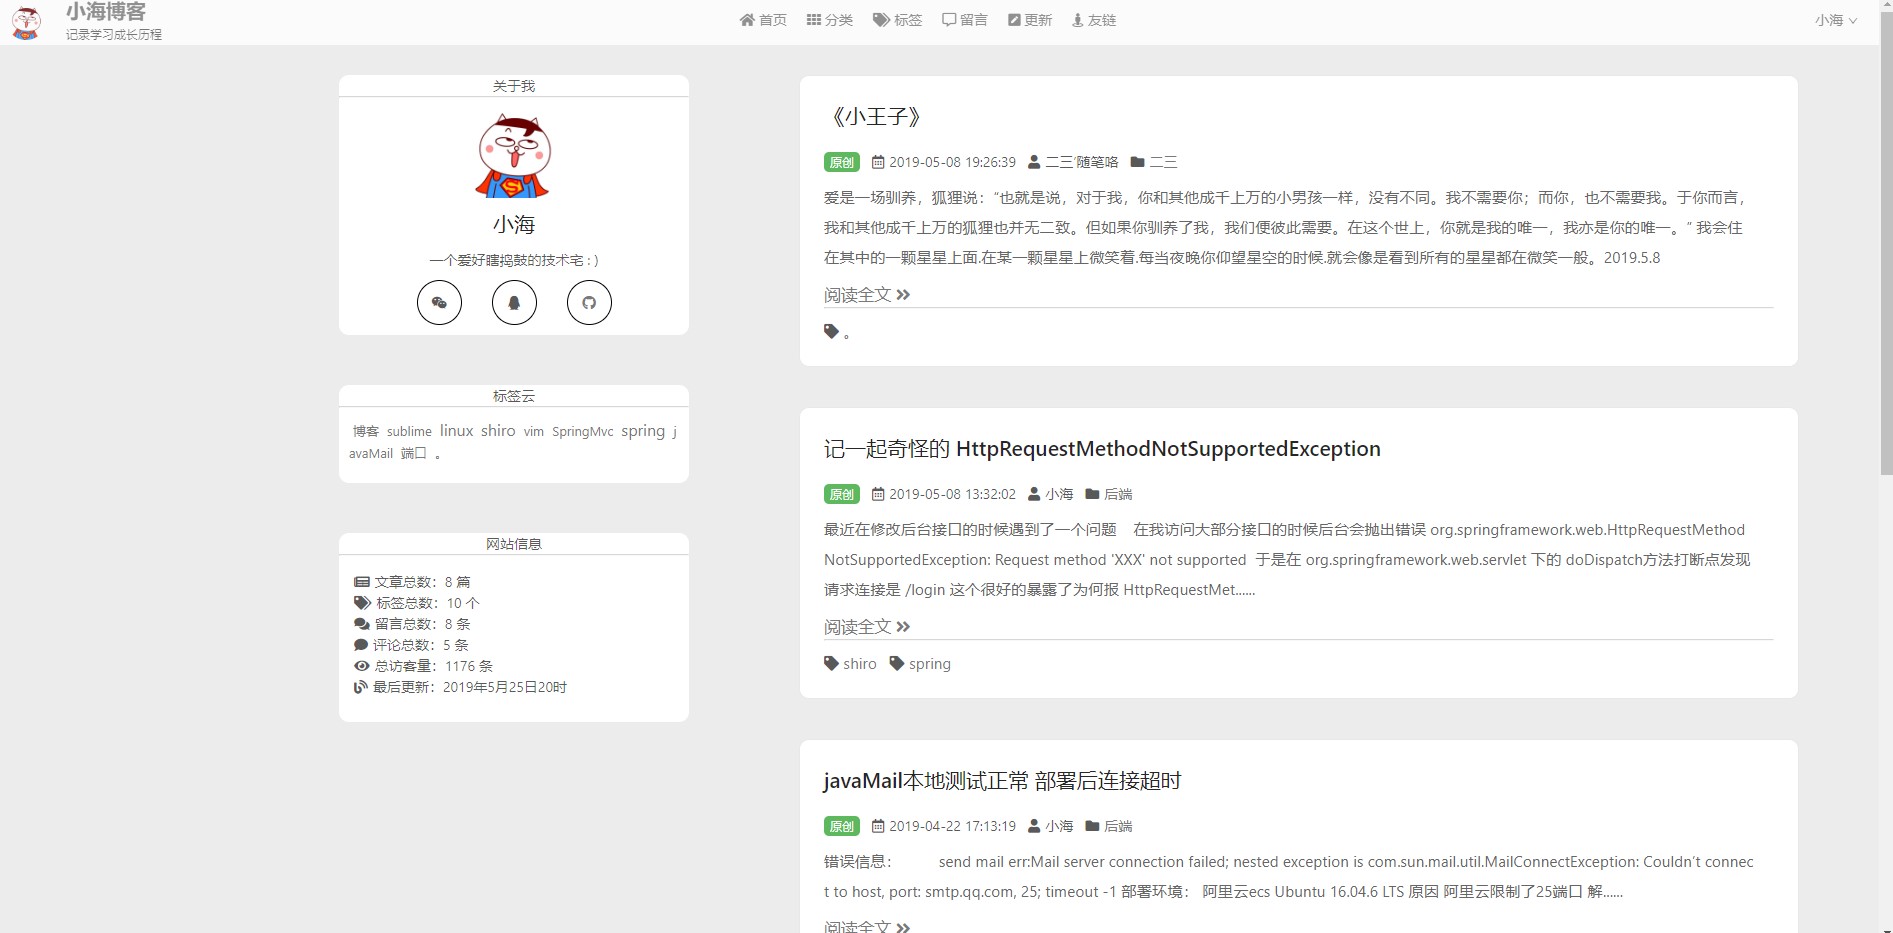1893x933 pixels.
Task: Open the 更新 updates page
Action: (1030, 20)
